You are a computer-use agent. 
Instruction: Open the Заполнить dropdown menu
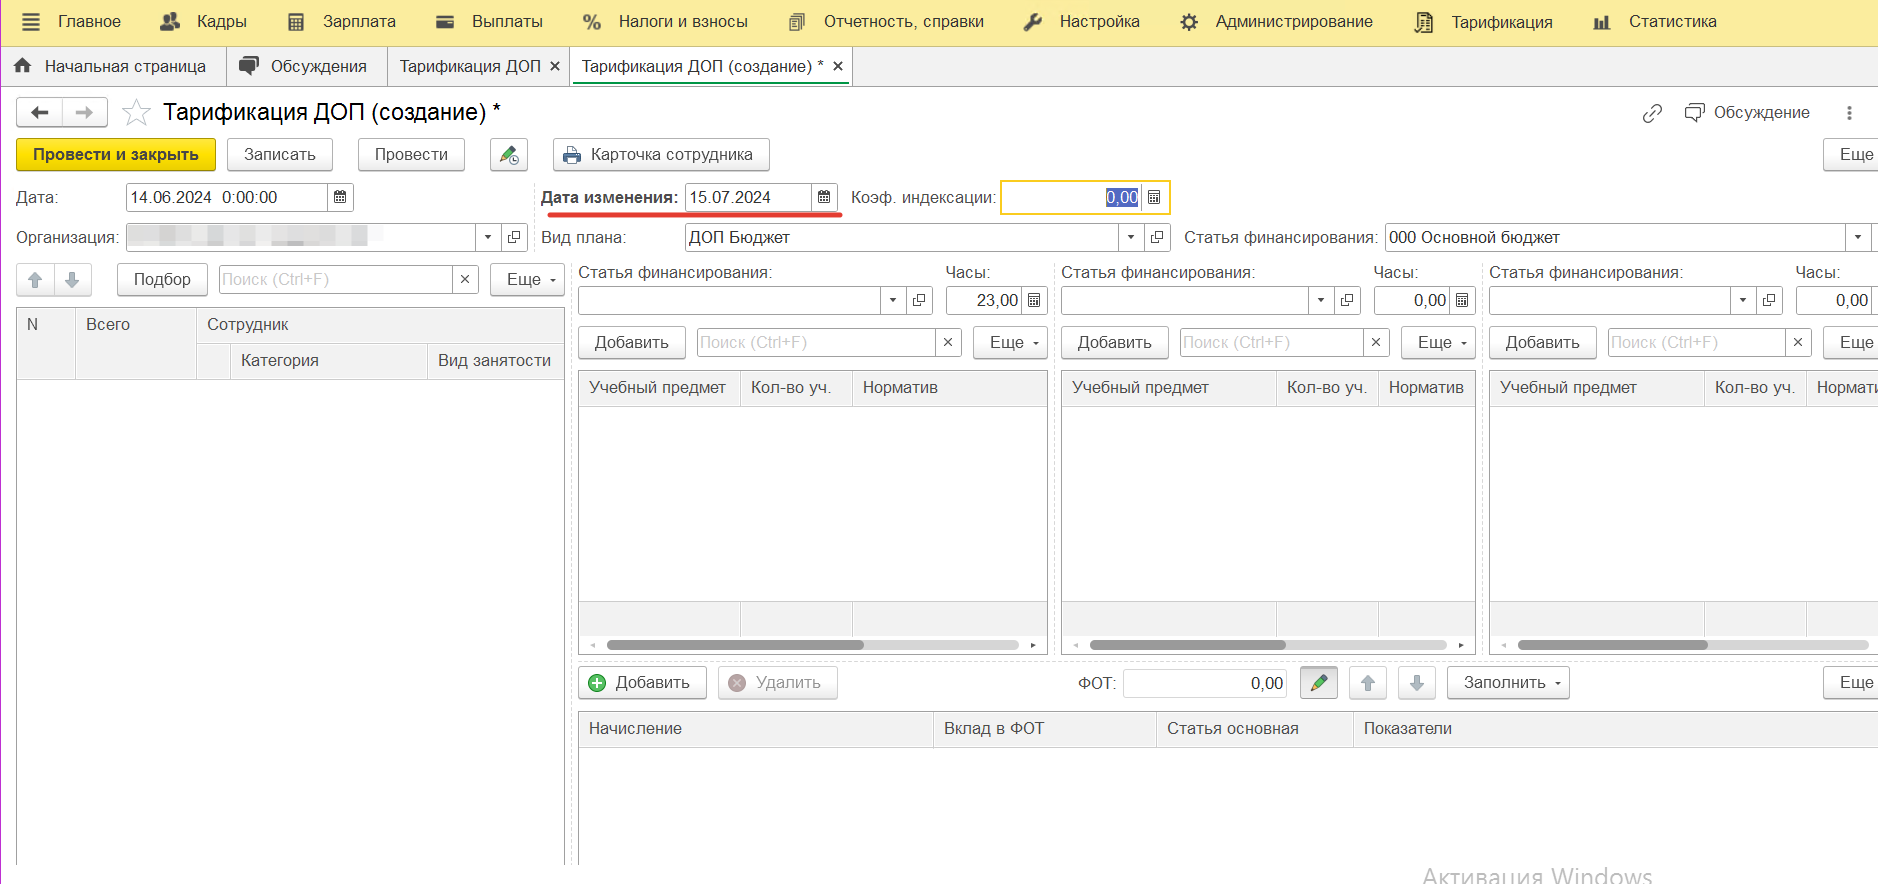click(x=1507, y=683)
